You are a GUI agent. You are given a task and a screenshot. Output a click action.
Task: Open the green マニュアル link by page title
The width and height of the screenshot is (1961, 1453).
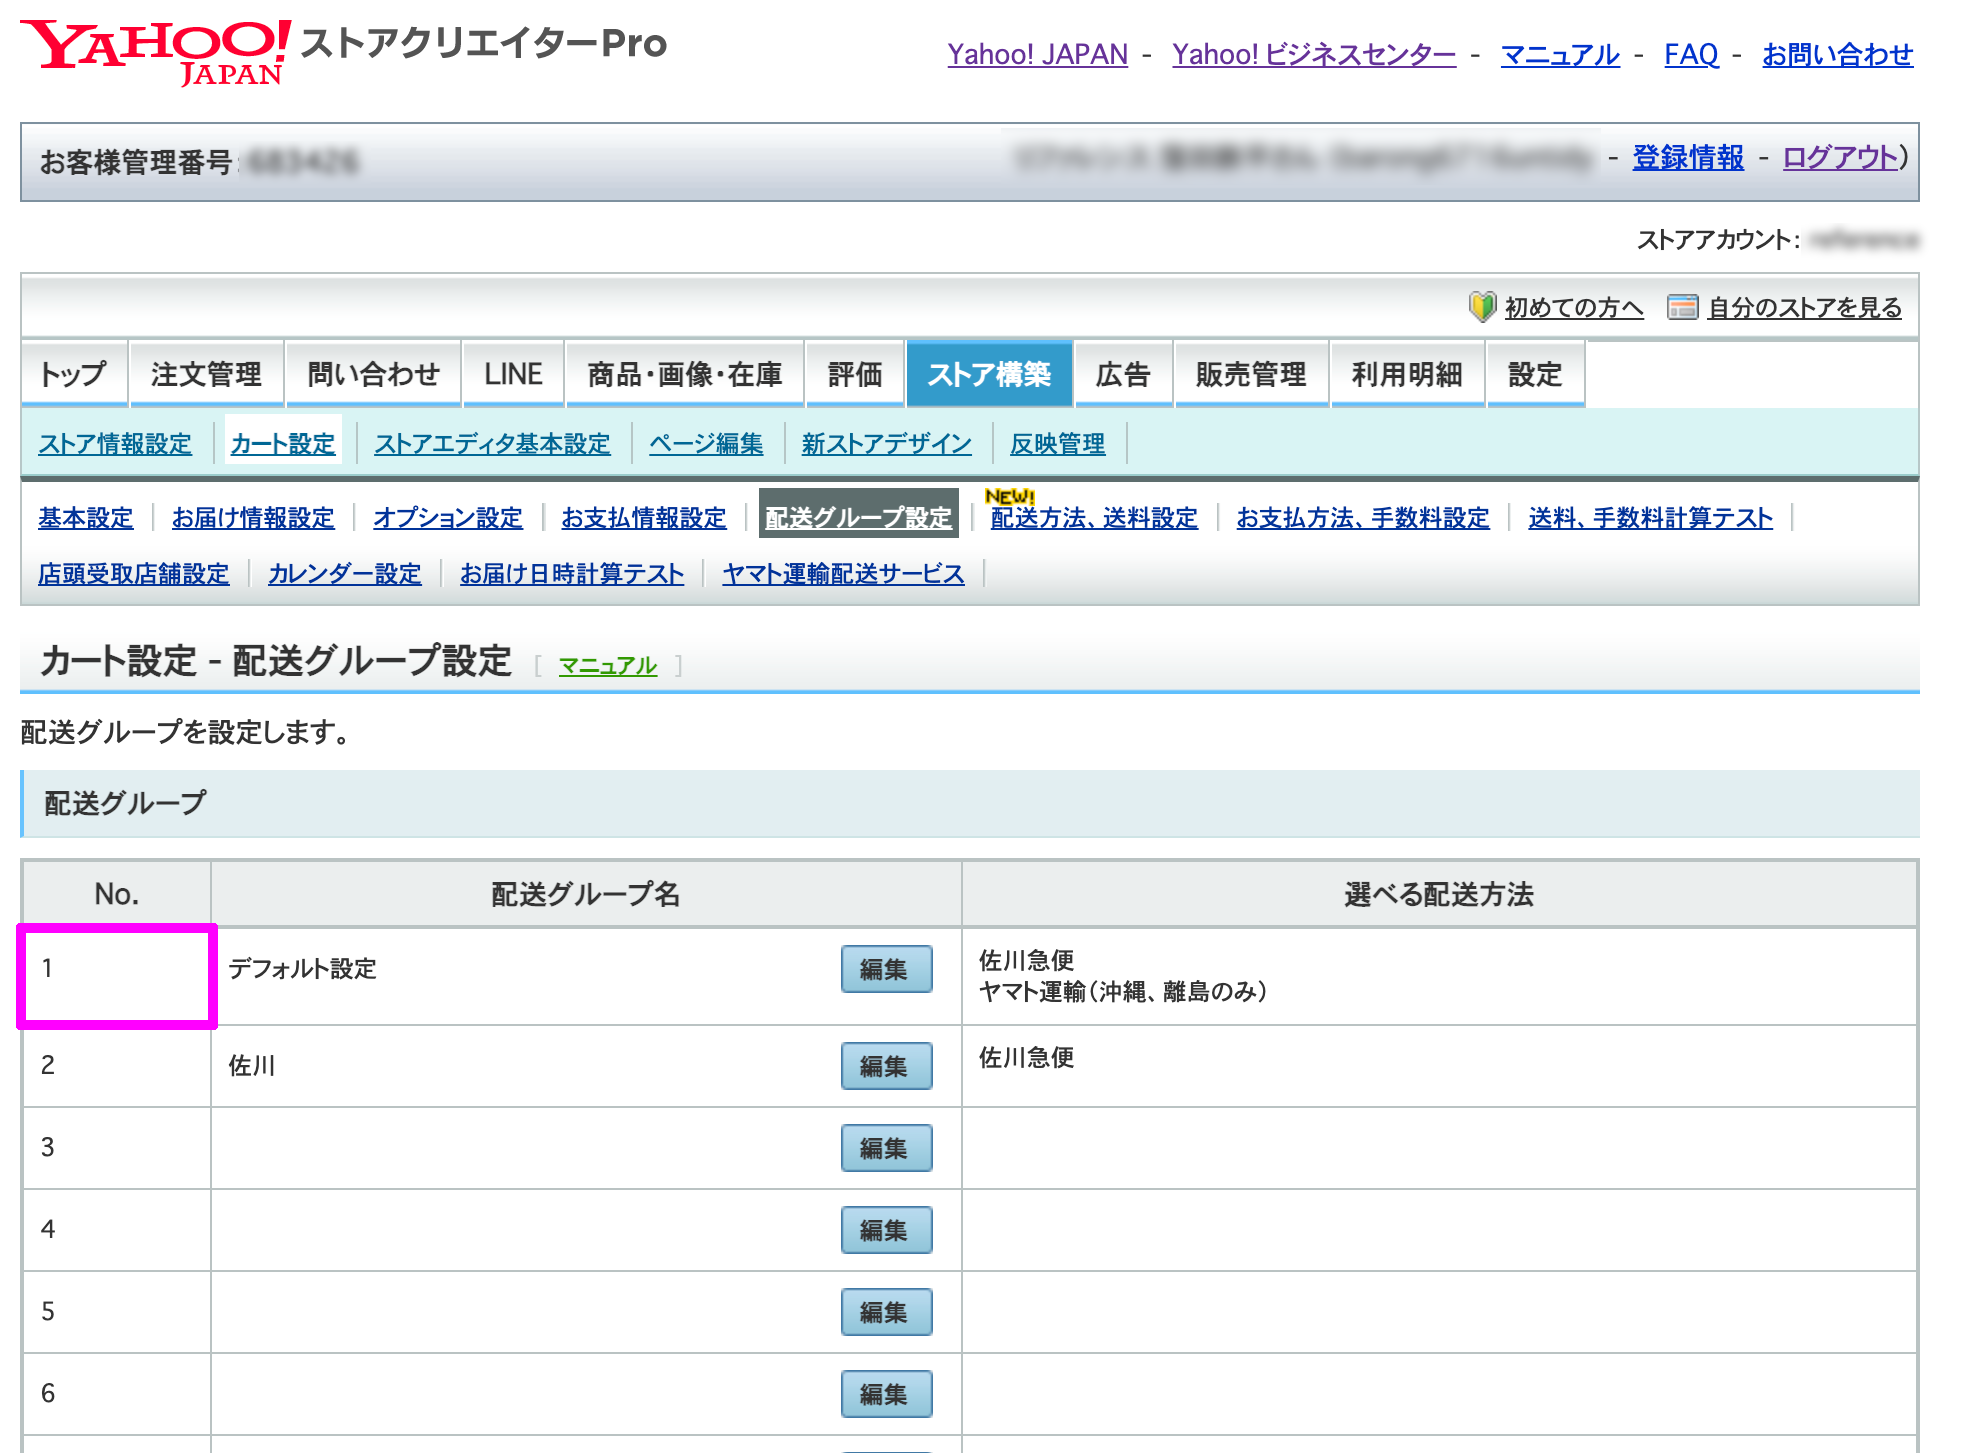pyautogui.click(x=608, y=666)
